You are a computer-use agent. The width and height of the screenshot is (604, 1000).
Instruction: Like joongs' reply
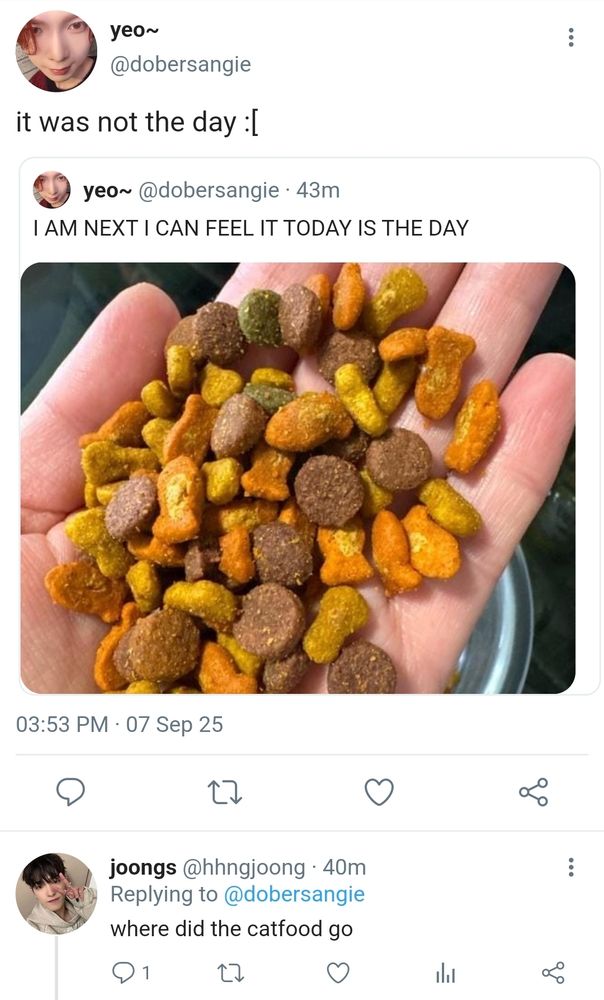click(339, 972)
